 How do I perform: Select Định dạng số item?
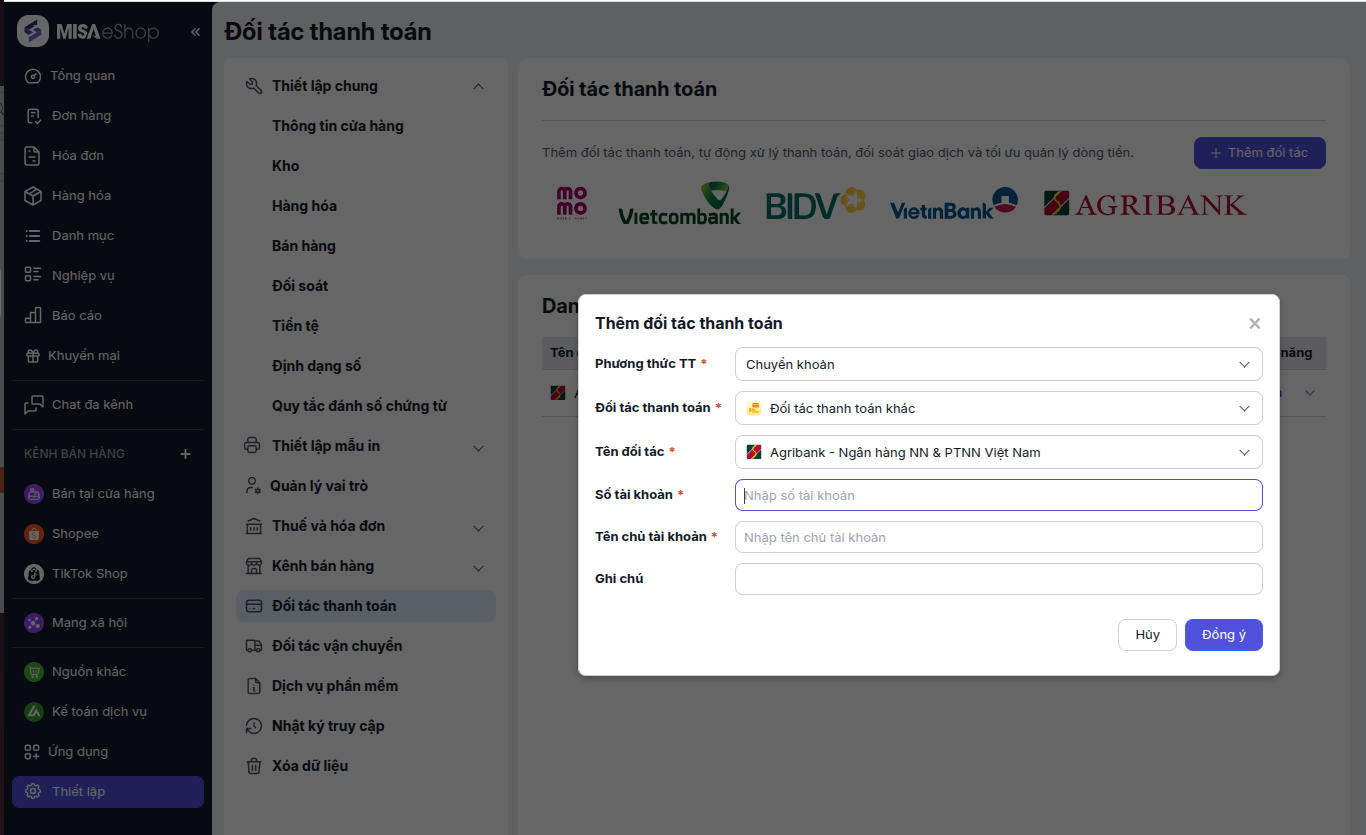point(316,366)
